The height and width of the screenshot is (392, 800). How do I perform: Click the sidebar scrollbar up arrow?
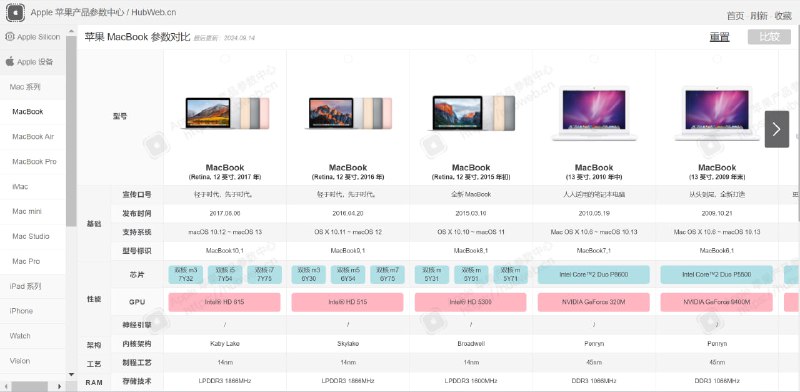coord(71,30)
